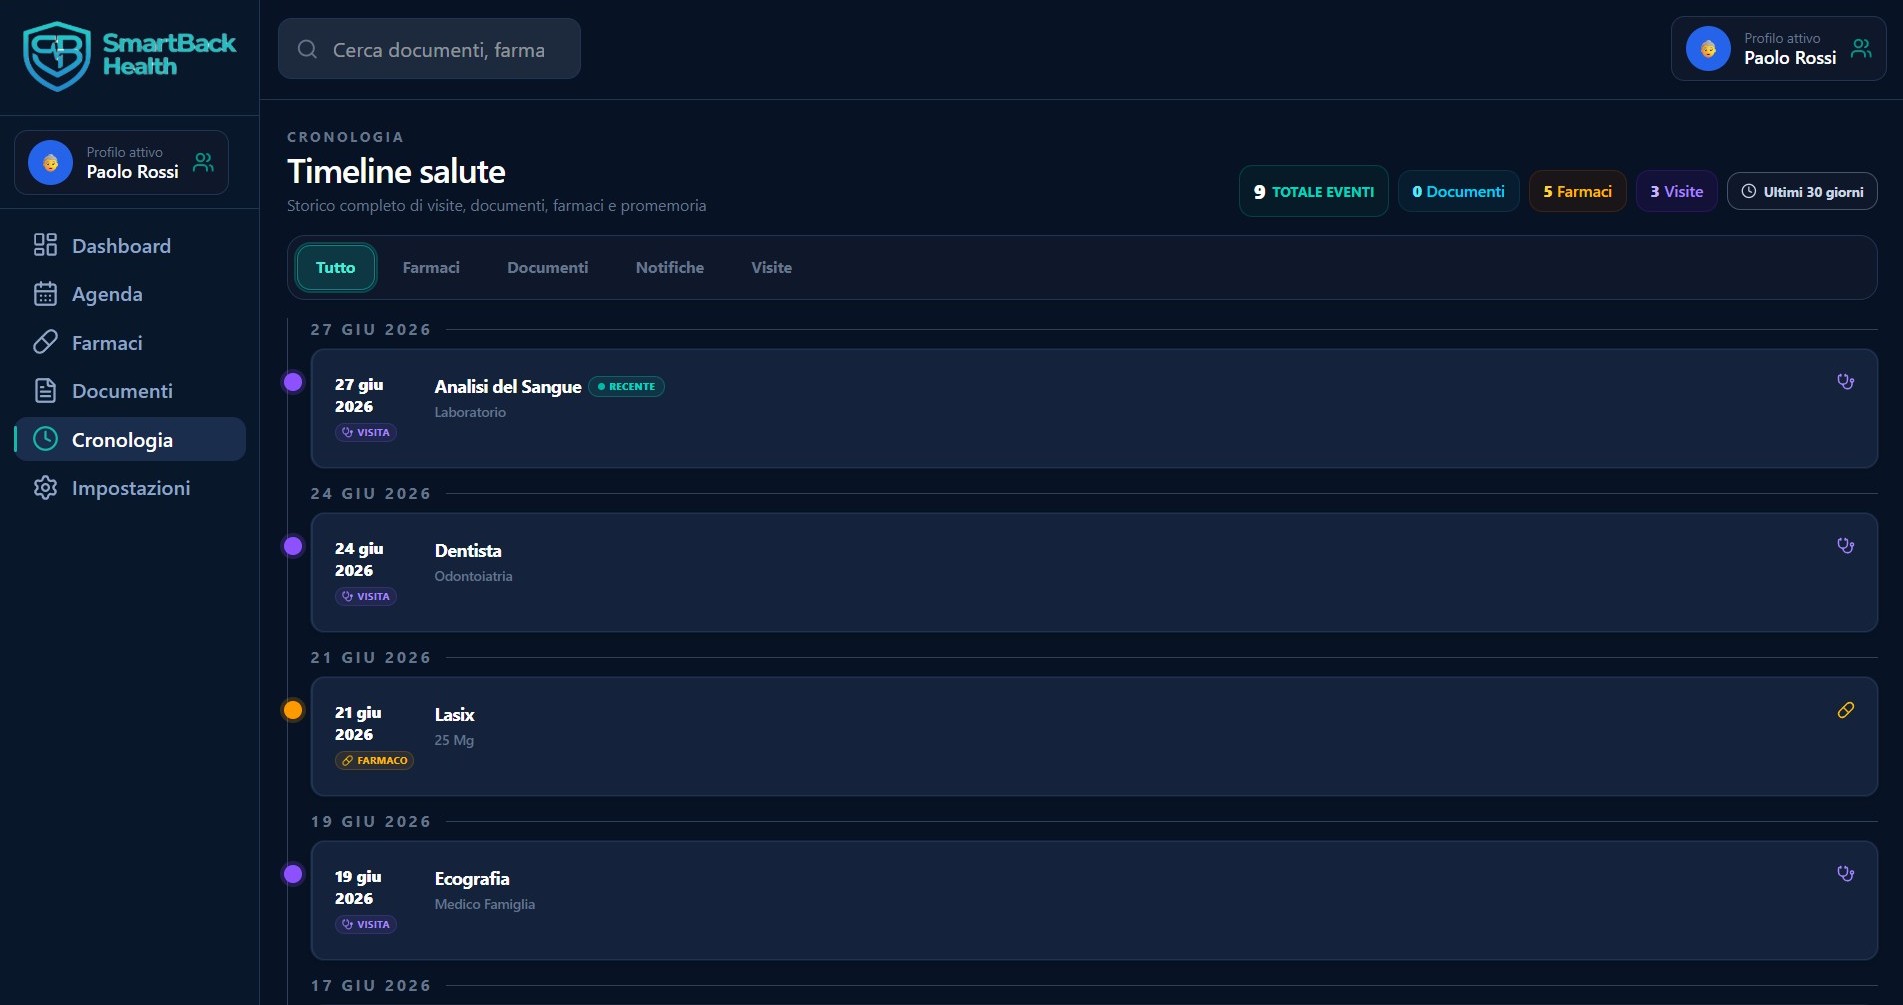Click the 3 Visite counter badge
This screenshot has width=1903, height=1005.
coord(1677,191)
